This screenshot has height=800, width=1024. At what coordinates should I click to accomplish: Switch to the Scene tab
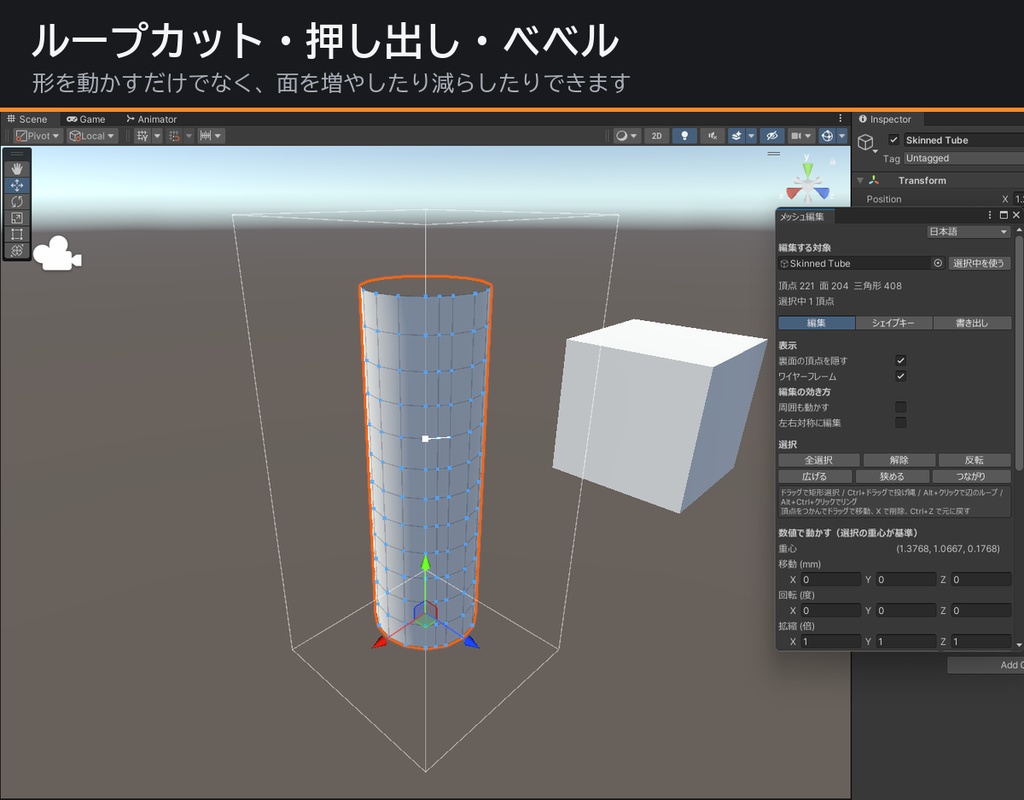click(x=27, y=119)
